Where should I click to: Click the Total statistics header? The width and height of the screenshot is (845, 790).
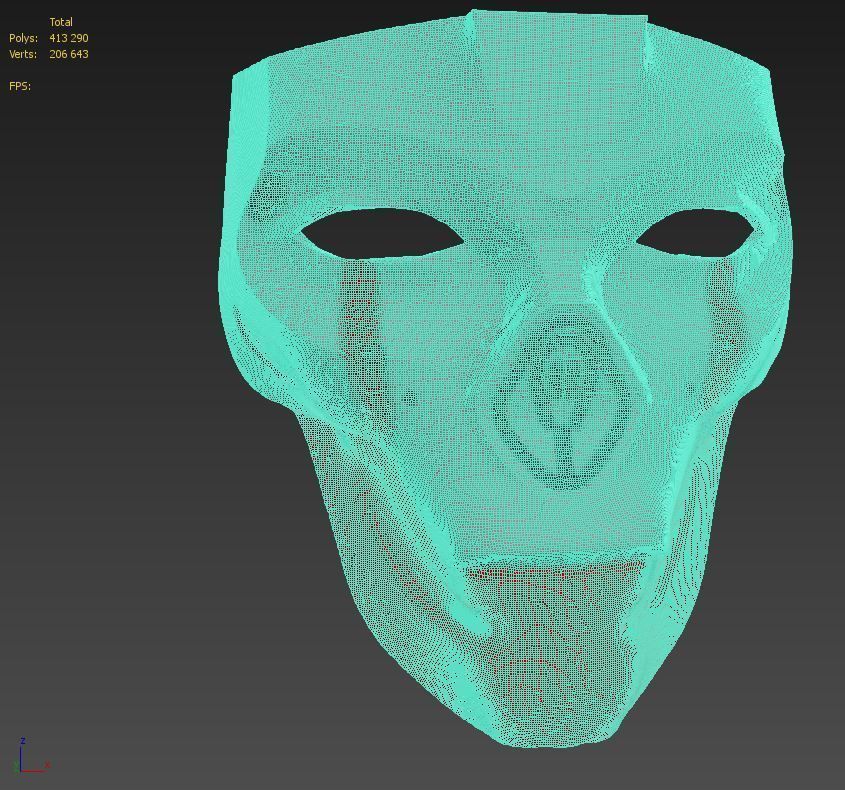63,20
